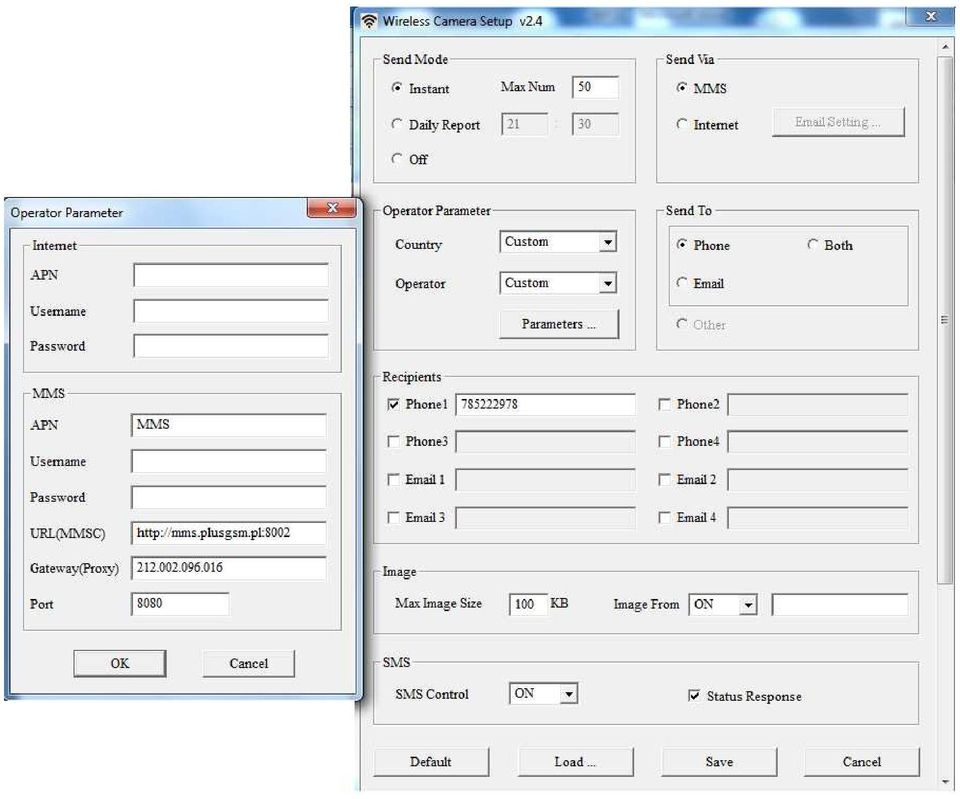Focus the Internet Username field
Viewport: 960px width, 799px height.
231,311
